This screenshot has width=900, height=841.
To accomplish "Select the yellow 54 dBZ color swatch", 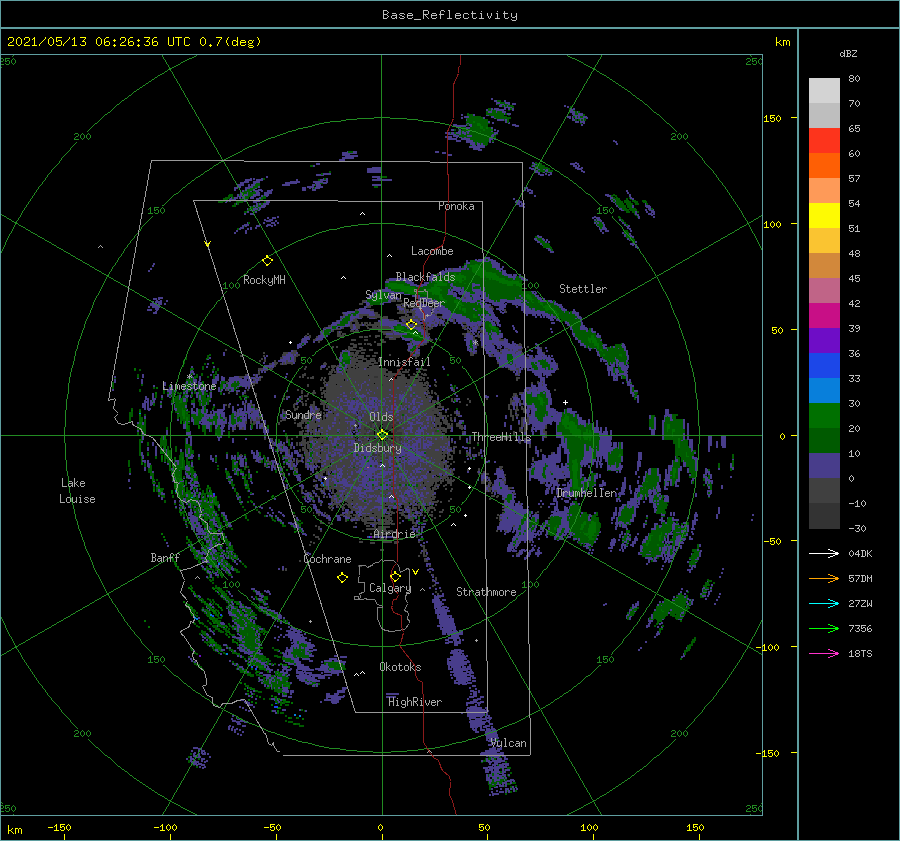I will click(824, 216).
